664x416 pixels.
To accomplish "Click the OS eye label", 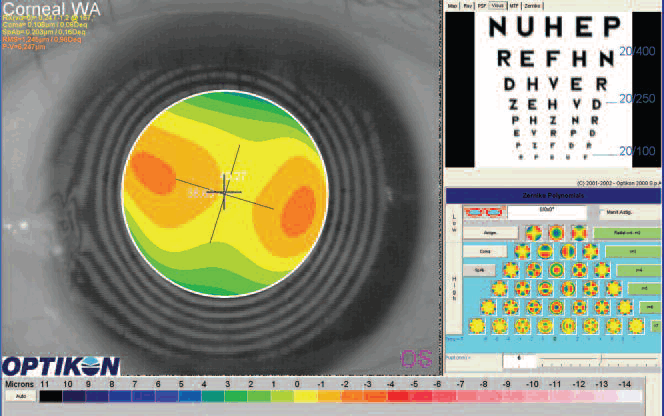I will (416, 358).
